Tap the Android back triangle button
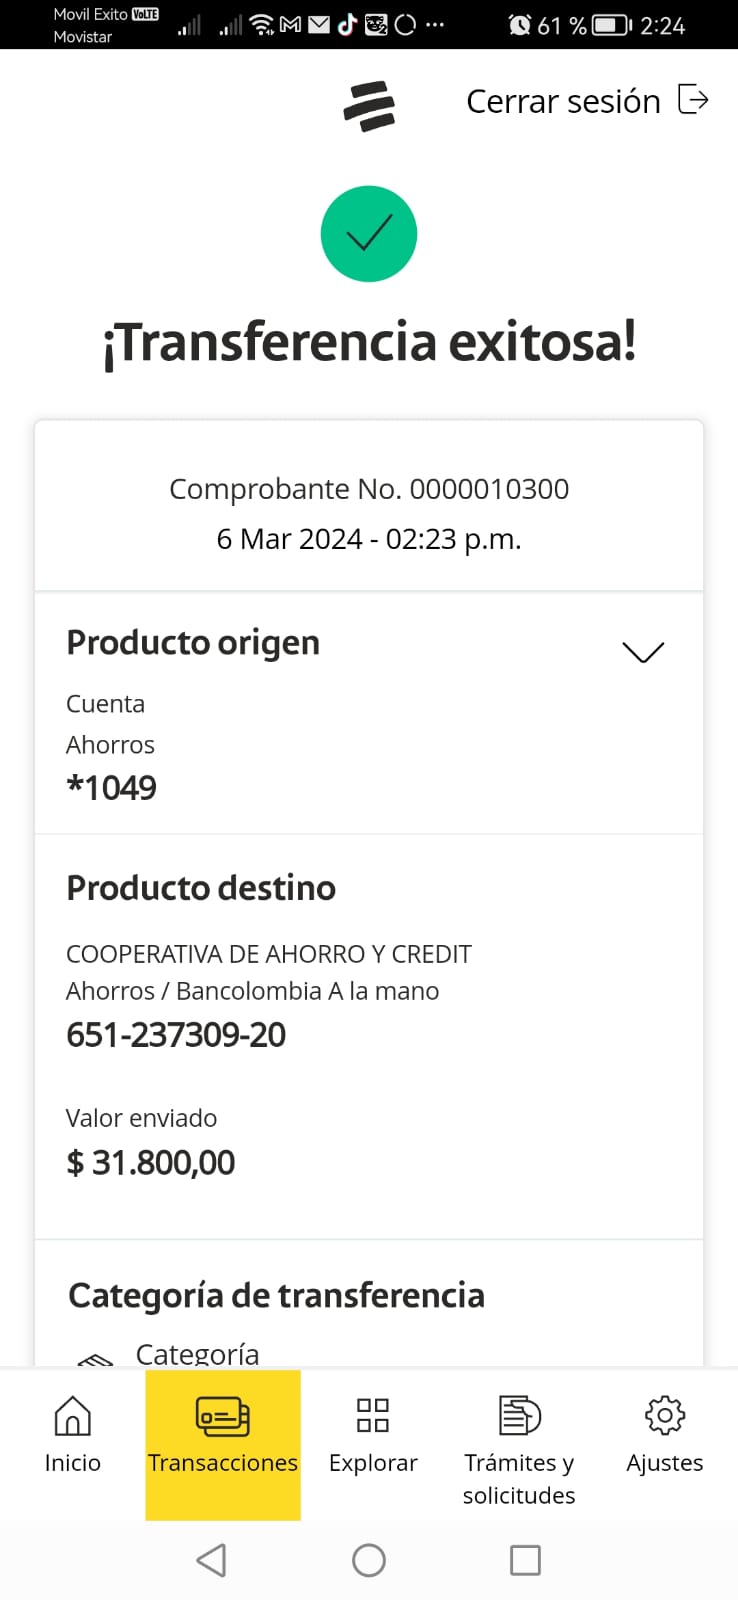The height and width of the screenshot is (1600, 738). coord(211,1560)
